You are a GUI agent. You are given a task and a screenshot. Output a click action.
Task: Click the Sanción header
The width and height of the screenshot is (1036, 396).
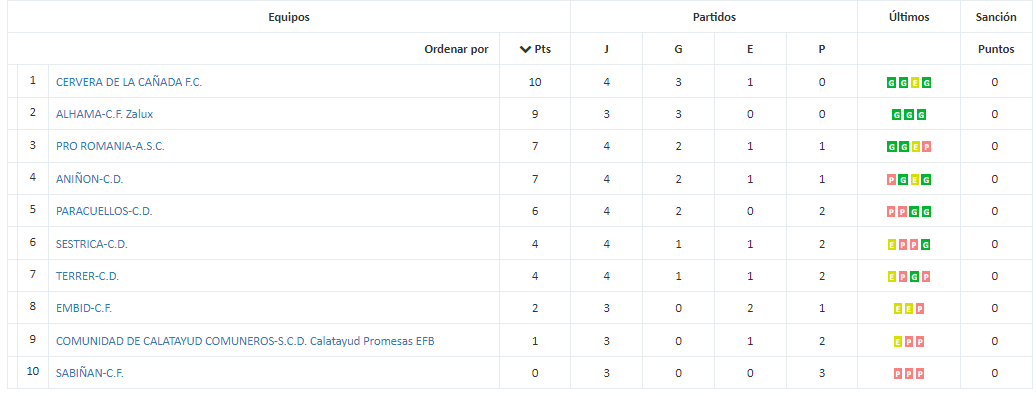point(996,17)
